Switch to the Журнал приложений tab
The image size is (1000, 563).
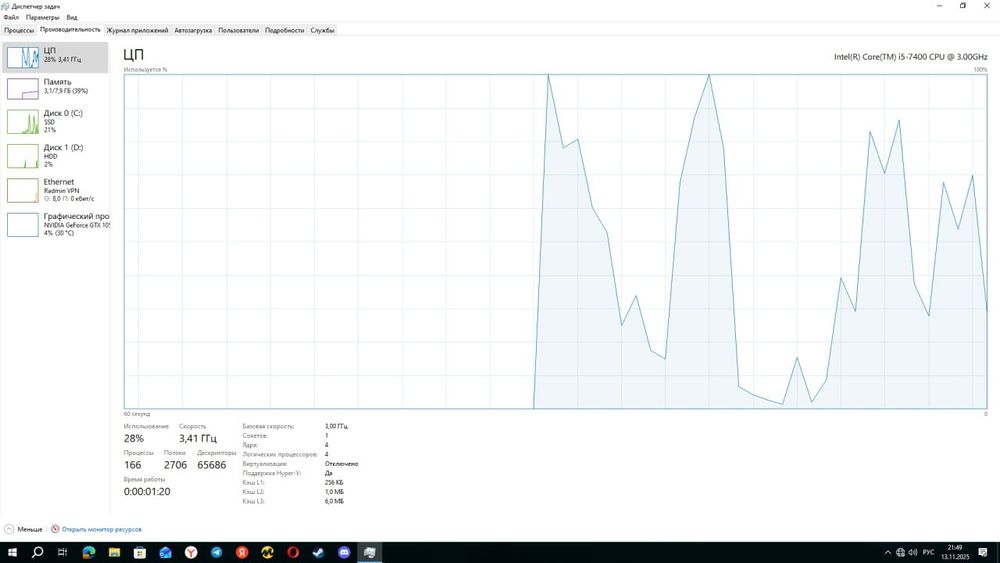click(x=137, y=30)
